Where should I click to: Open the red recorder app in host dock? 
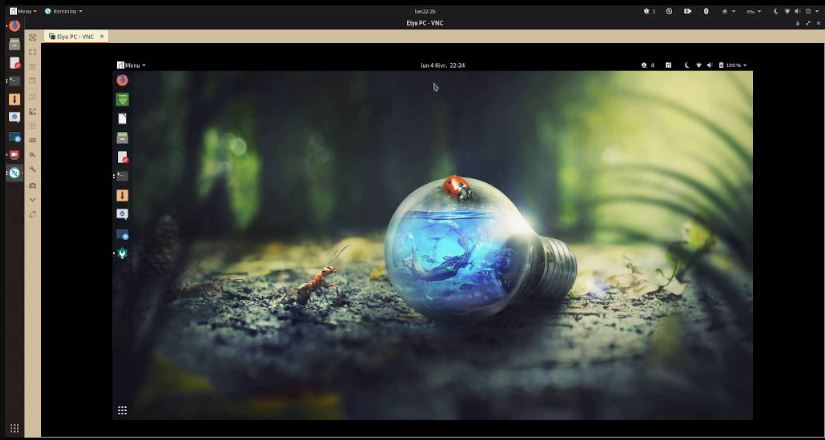pyautogui.click(x=14, y=155)
